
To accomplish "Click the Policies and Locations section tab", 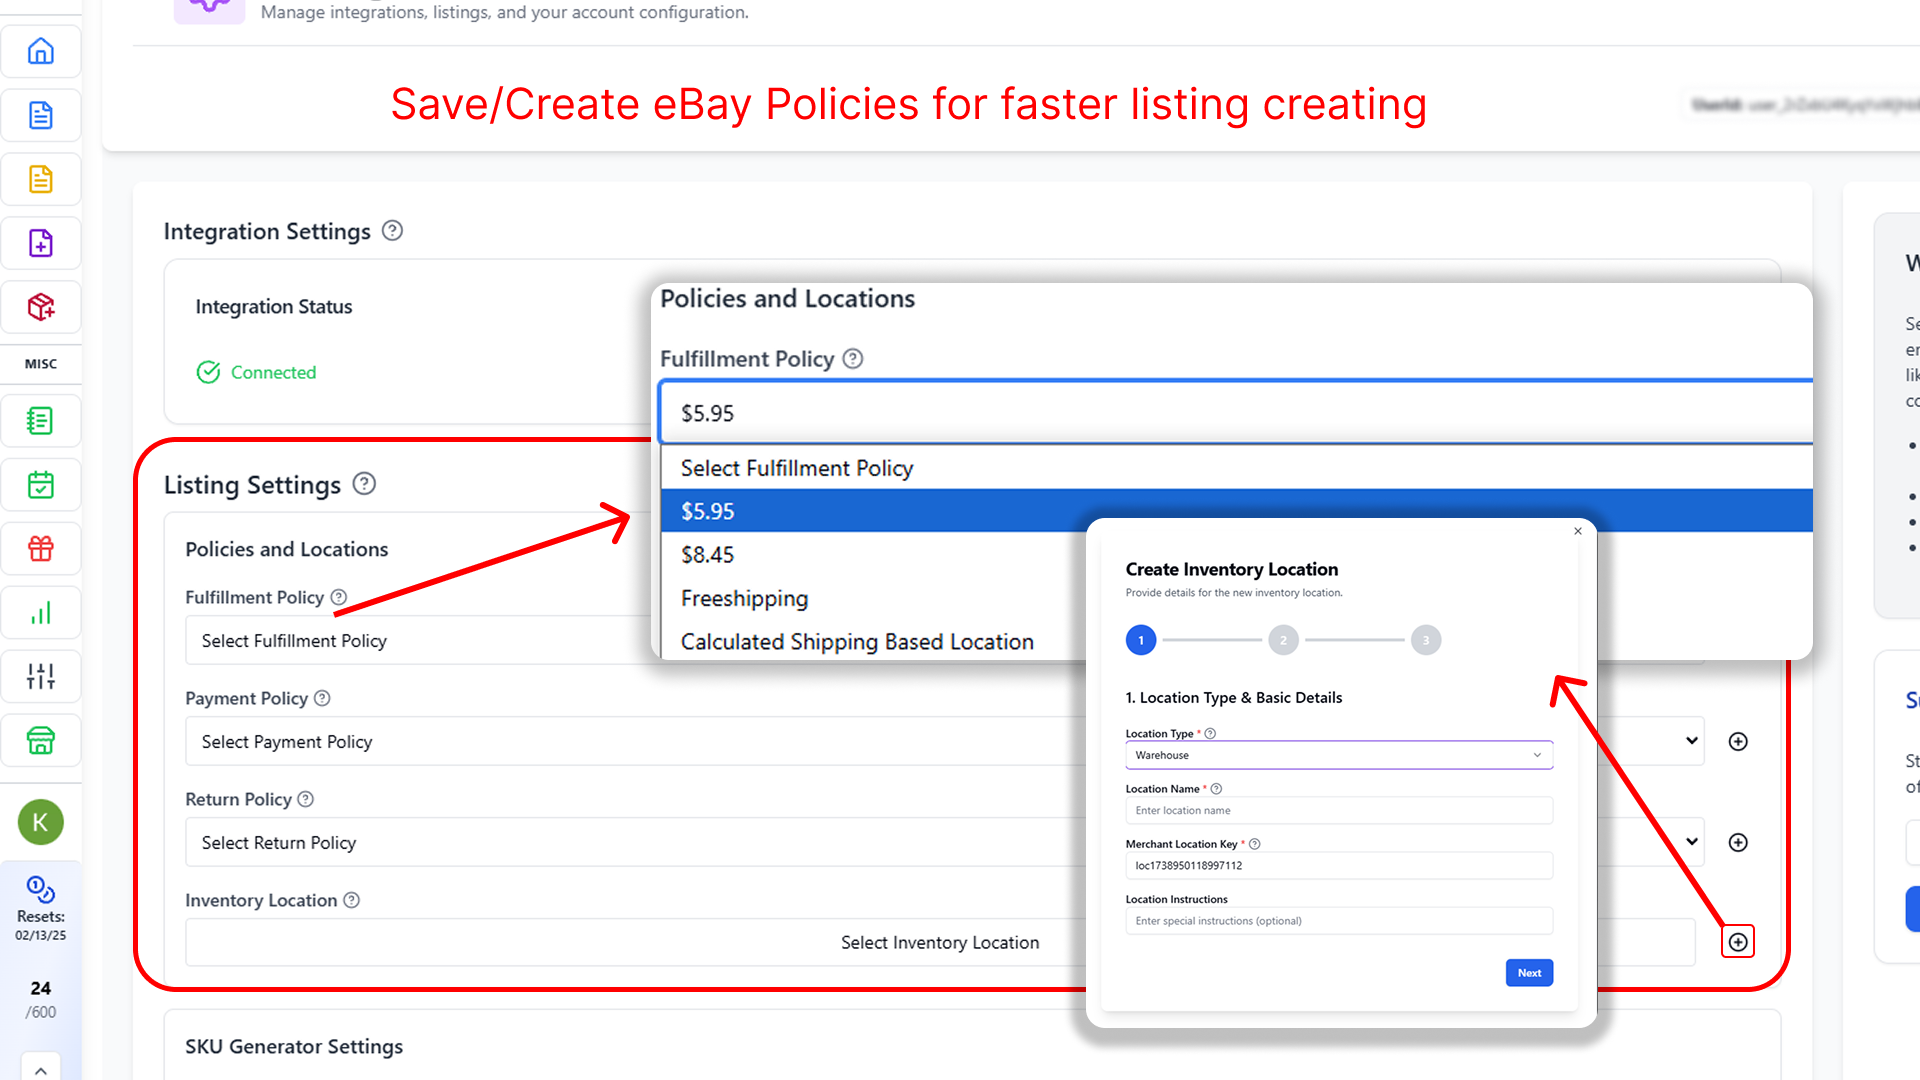I will [285, 549].
